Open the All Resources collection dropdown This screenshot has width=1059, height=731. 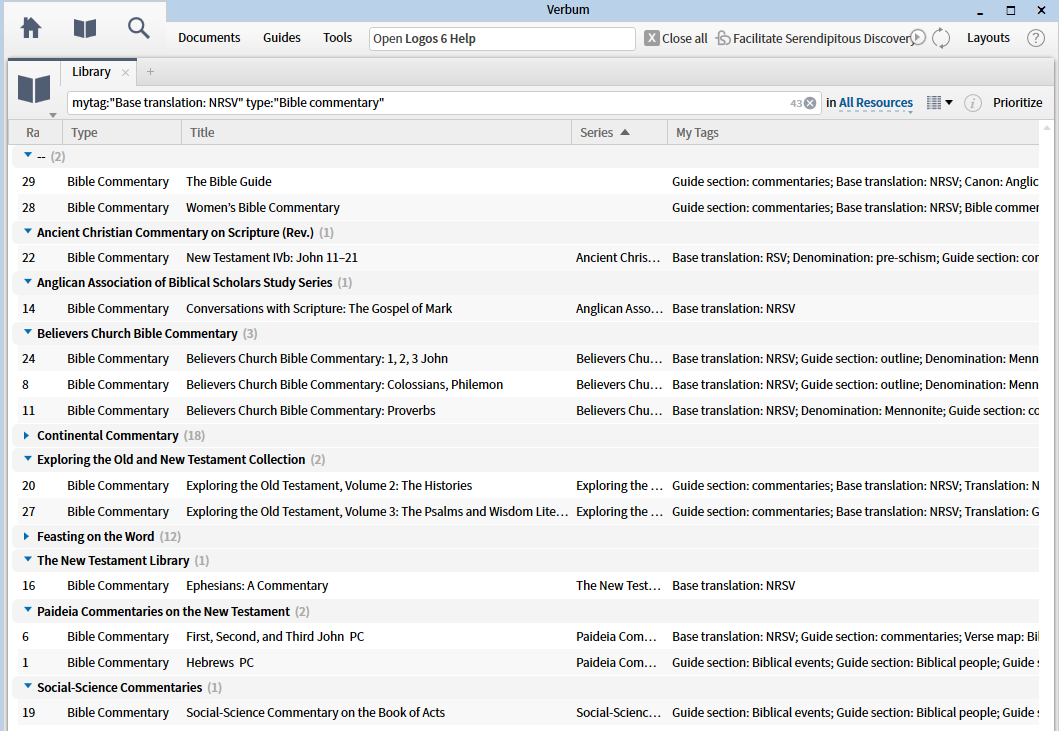[875, 103]
